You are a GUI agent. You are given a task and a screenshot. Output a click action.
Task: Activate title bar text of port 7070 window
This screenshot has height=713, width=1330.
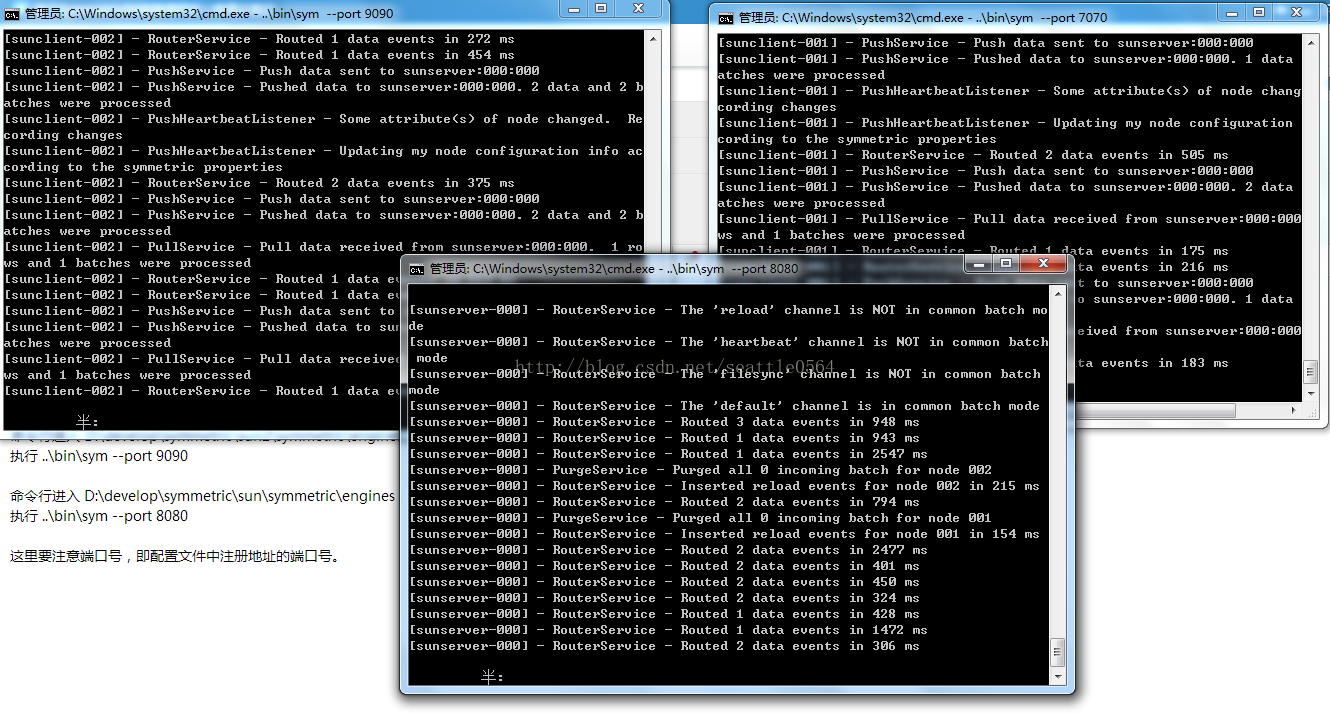923,18
